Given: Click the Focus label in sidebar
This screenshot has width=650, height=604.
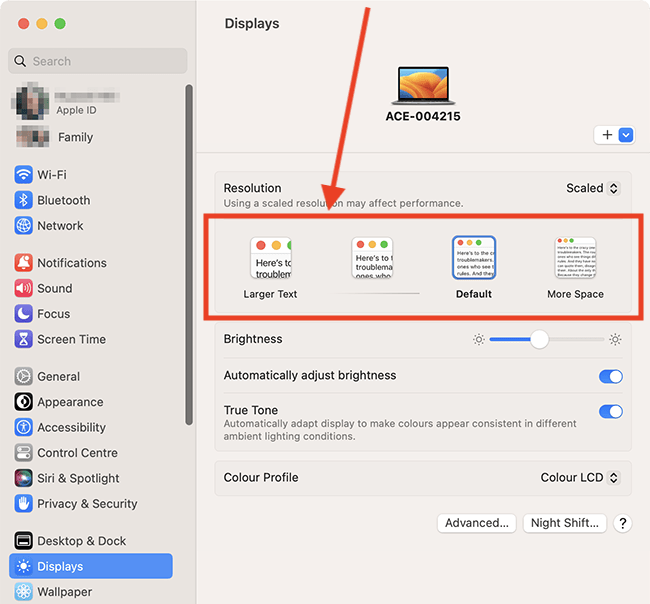Looking at the screenshot, I should 54,314.
